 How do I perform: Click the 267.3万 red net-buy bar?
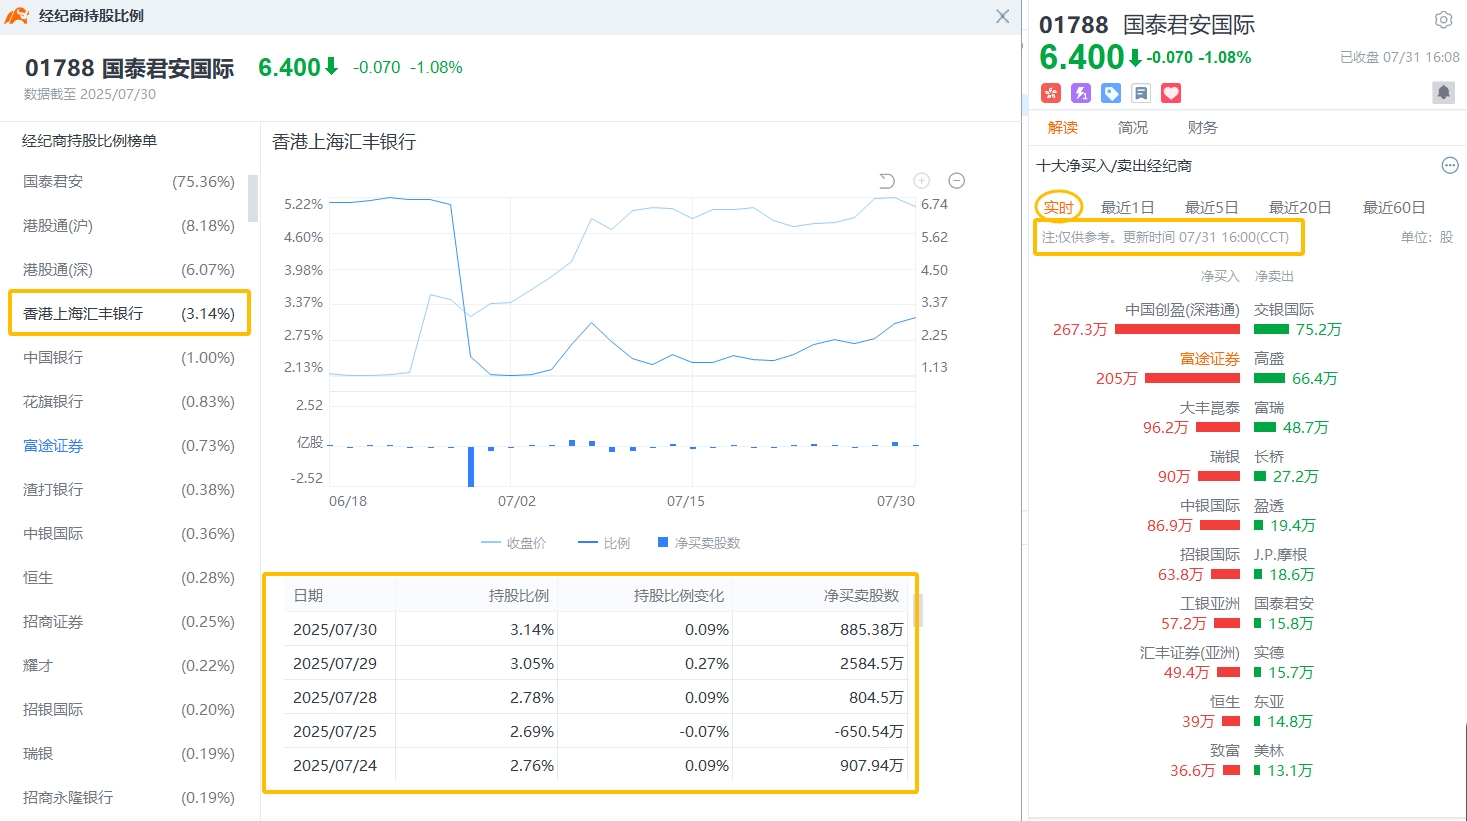pyautogui.click(x=1177, y=329)
